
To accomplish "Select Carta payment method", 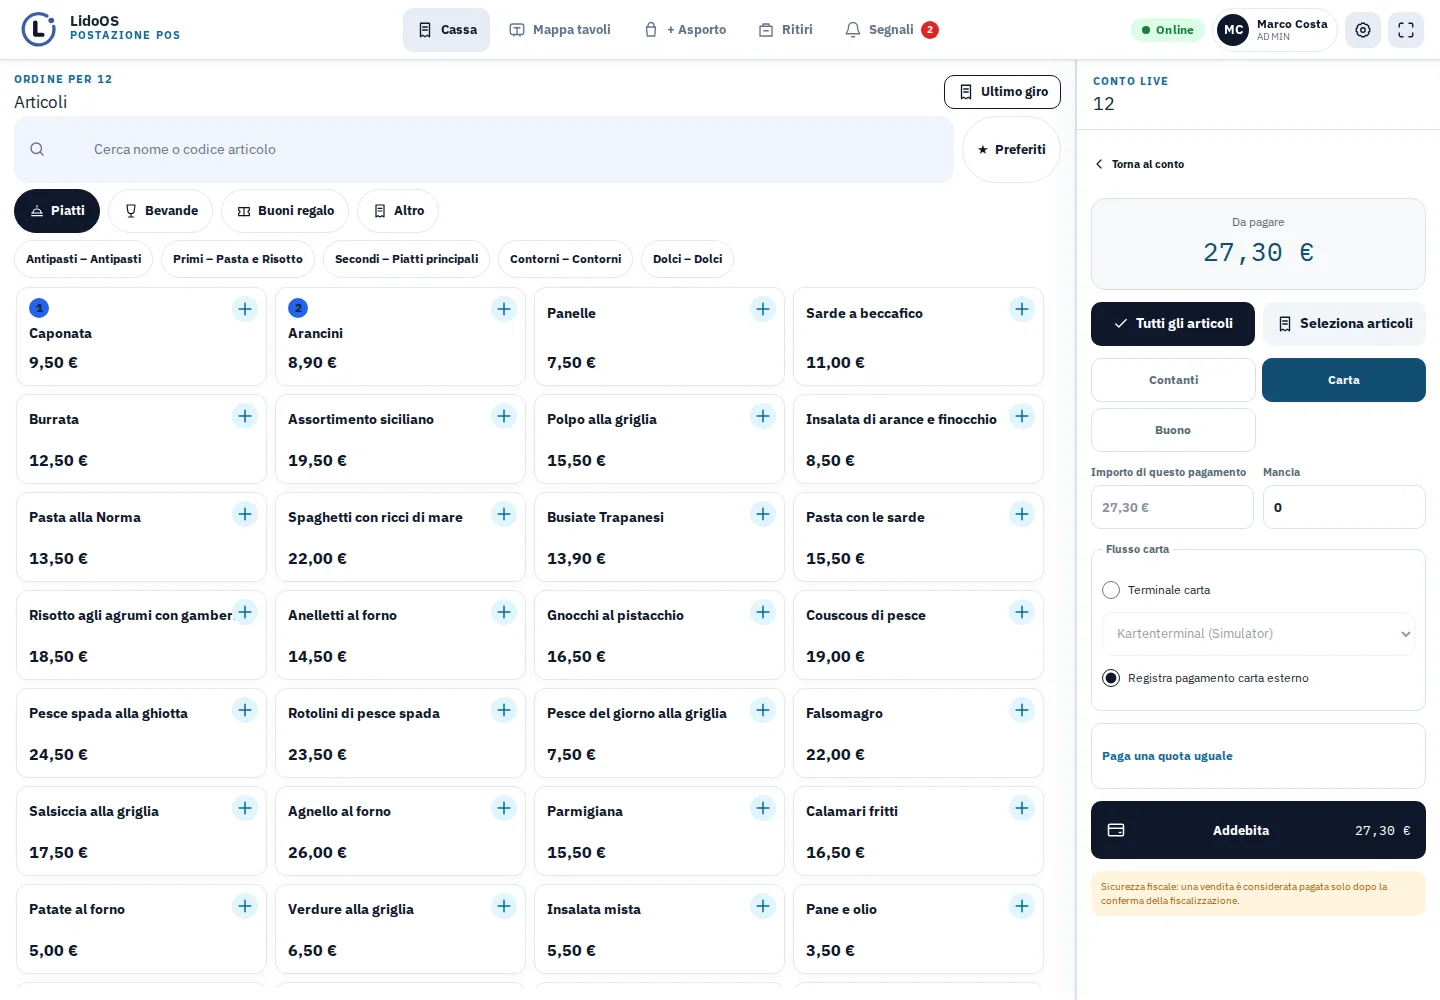I will pyautogui.click(x=1344, y=380).
